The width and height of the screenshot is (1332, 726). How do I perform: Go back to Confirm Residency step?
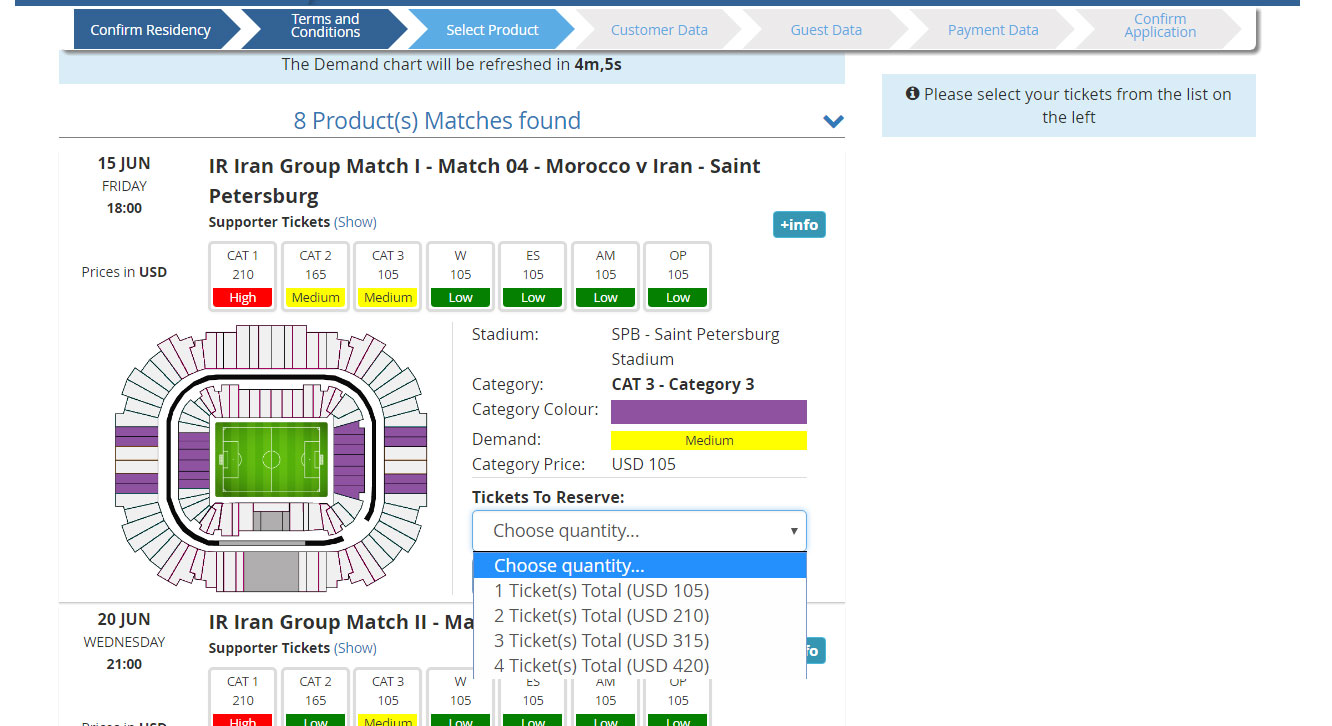pos(150,30)
